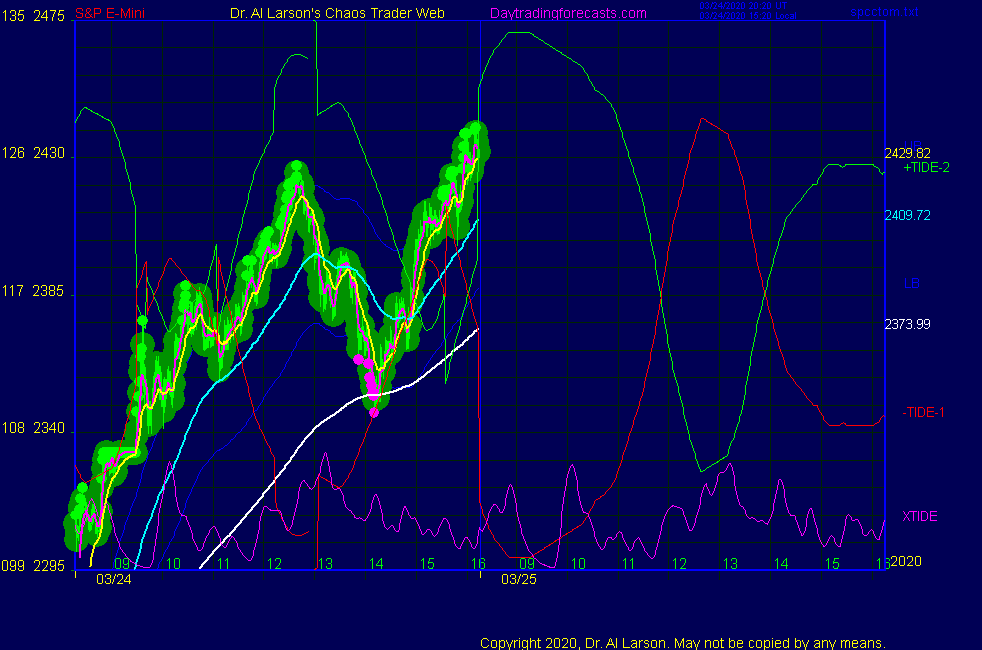The image size is (982, 650).
Task: Click the 2340 price axis label
Action: click(49, 429)
